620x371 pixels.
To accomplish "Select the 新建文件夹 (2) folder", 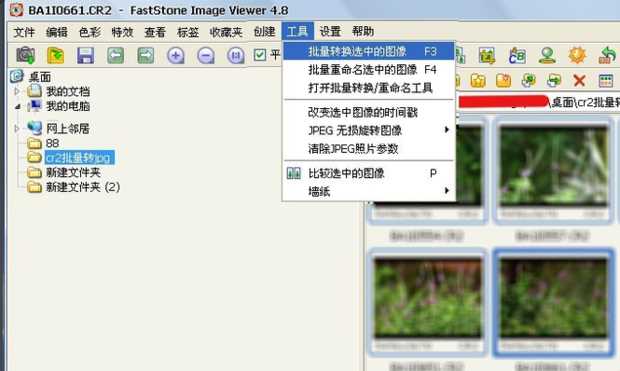I will click(x=83, y=187).
